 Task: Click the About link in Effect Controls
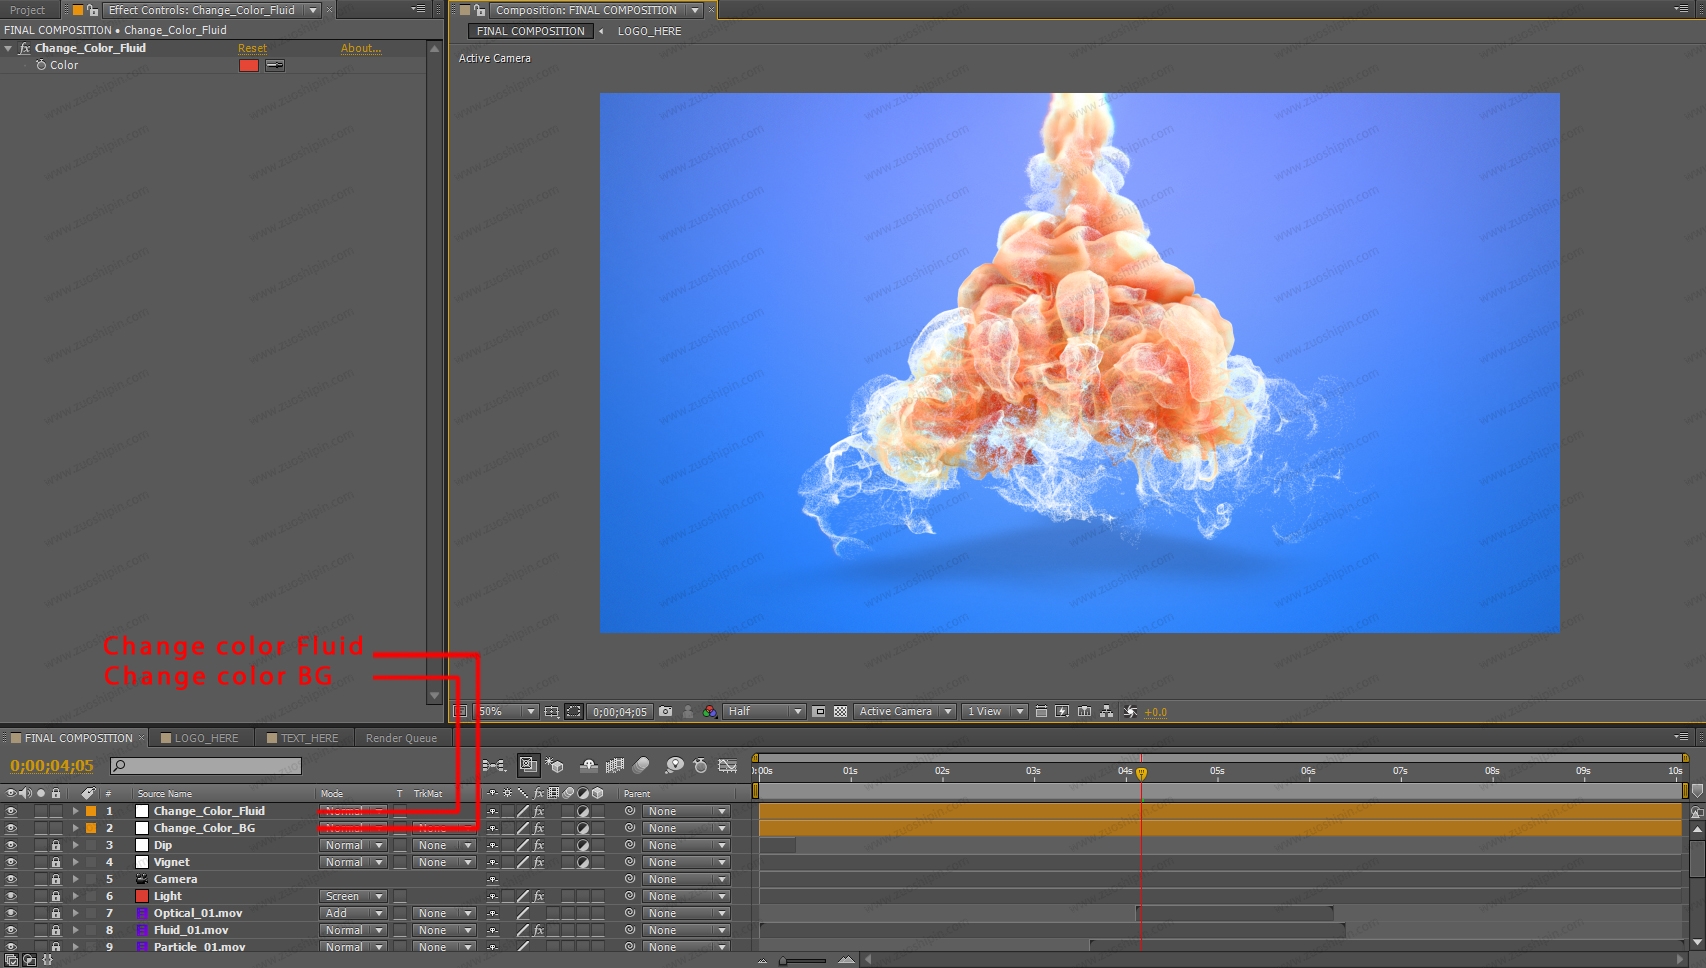(x=360, y=48)
